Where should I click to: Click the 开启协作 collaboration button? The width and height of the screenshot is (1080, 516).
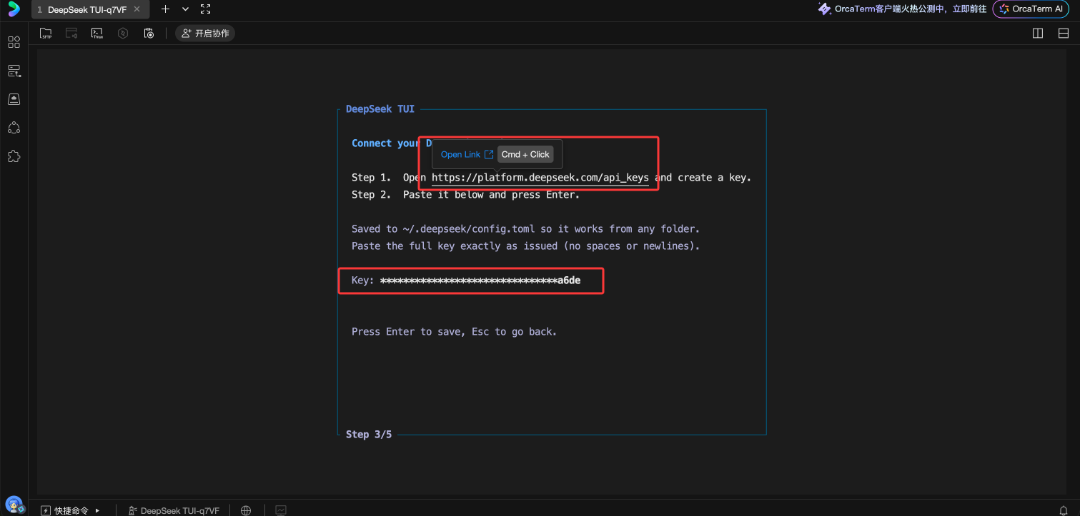[205, 33]
